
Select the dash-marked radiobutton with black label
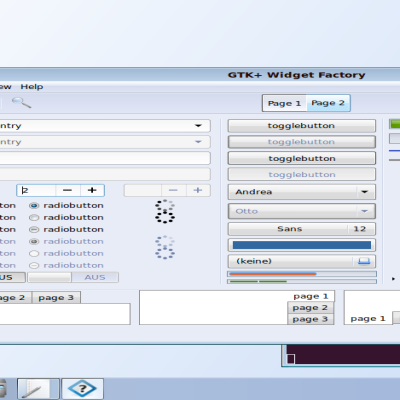click(x=34, y=230)
